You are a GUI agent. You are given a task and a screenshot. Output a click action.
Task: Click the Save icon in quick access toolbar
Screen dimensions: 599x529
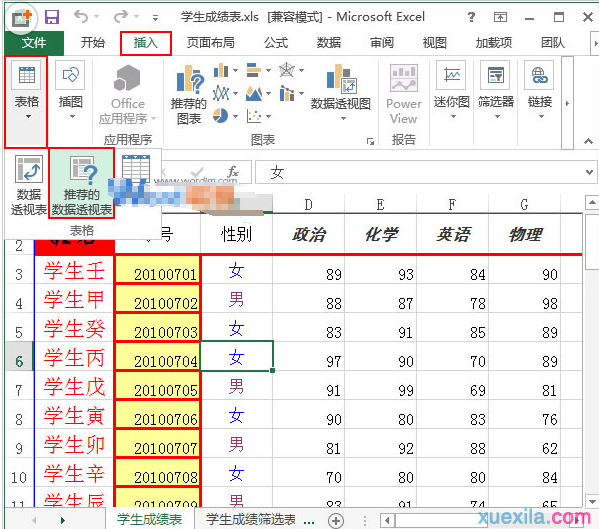coord(52,17)
